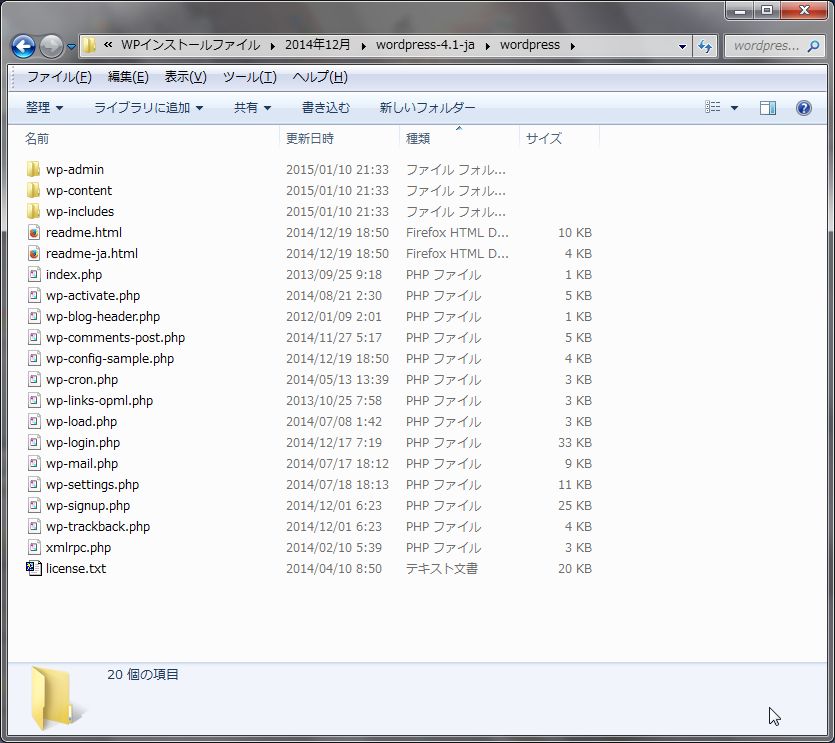Screen dimensions: 835x743
Task: Select the wp-config-sample.php file icon
Action: [x=34, y=358]
